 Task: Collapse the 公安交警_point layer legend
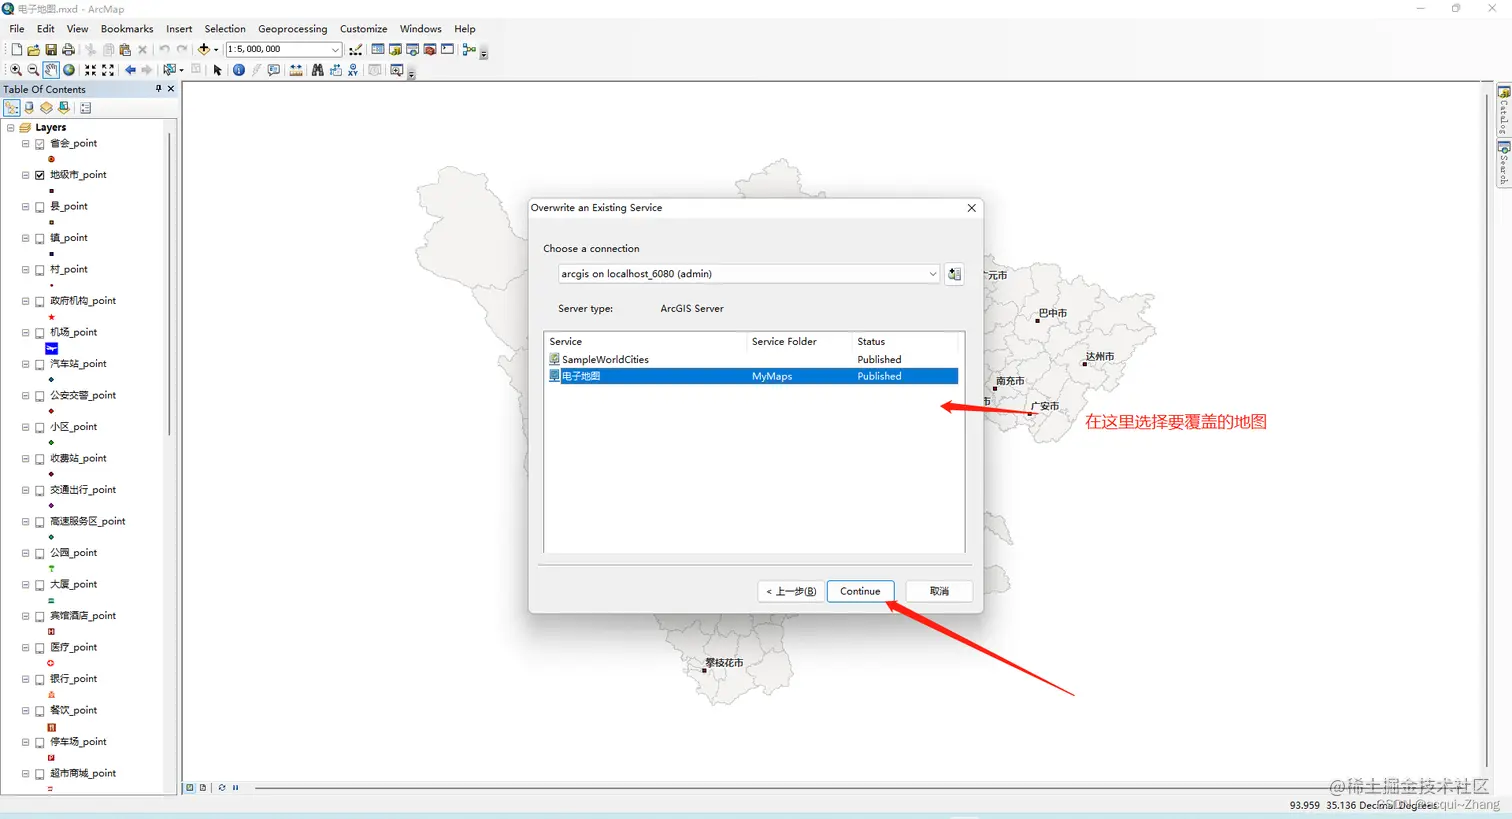pyautogui.click(x=26, y=396)
